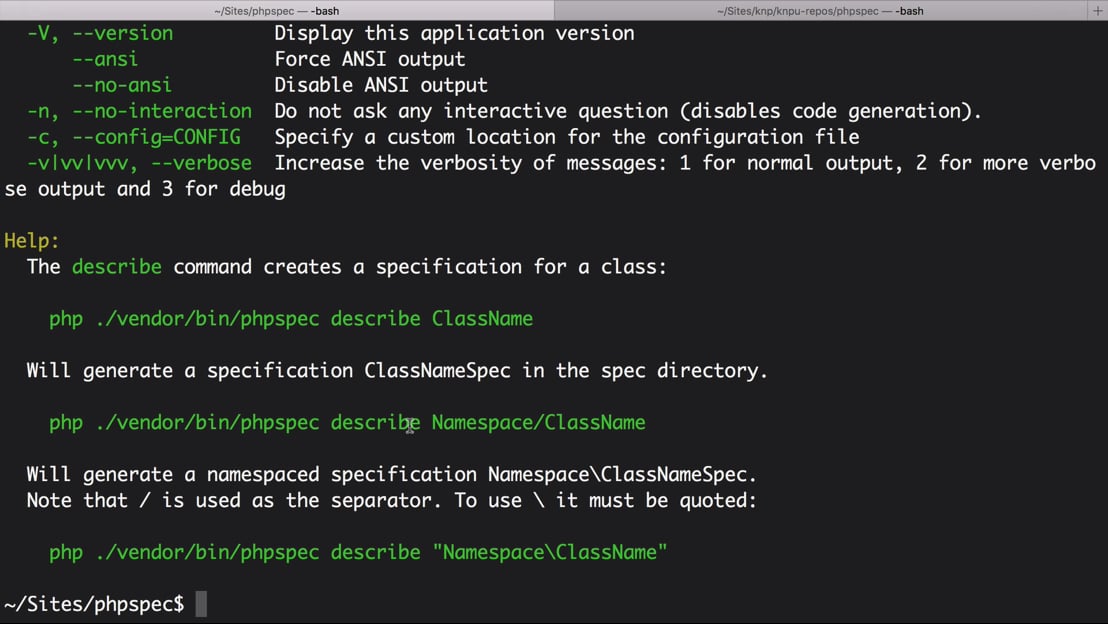The height and width of the screenshot is (624, 1108).
Task: Click the yellow 'Help:' heading
Action: pyautogui.click(x=32, y=241)
